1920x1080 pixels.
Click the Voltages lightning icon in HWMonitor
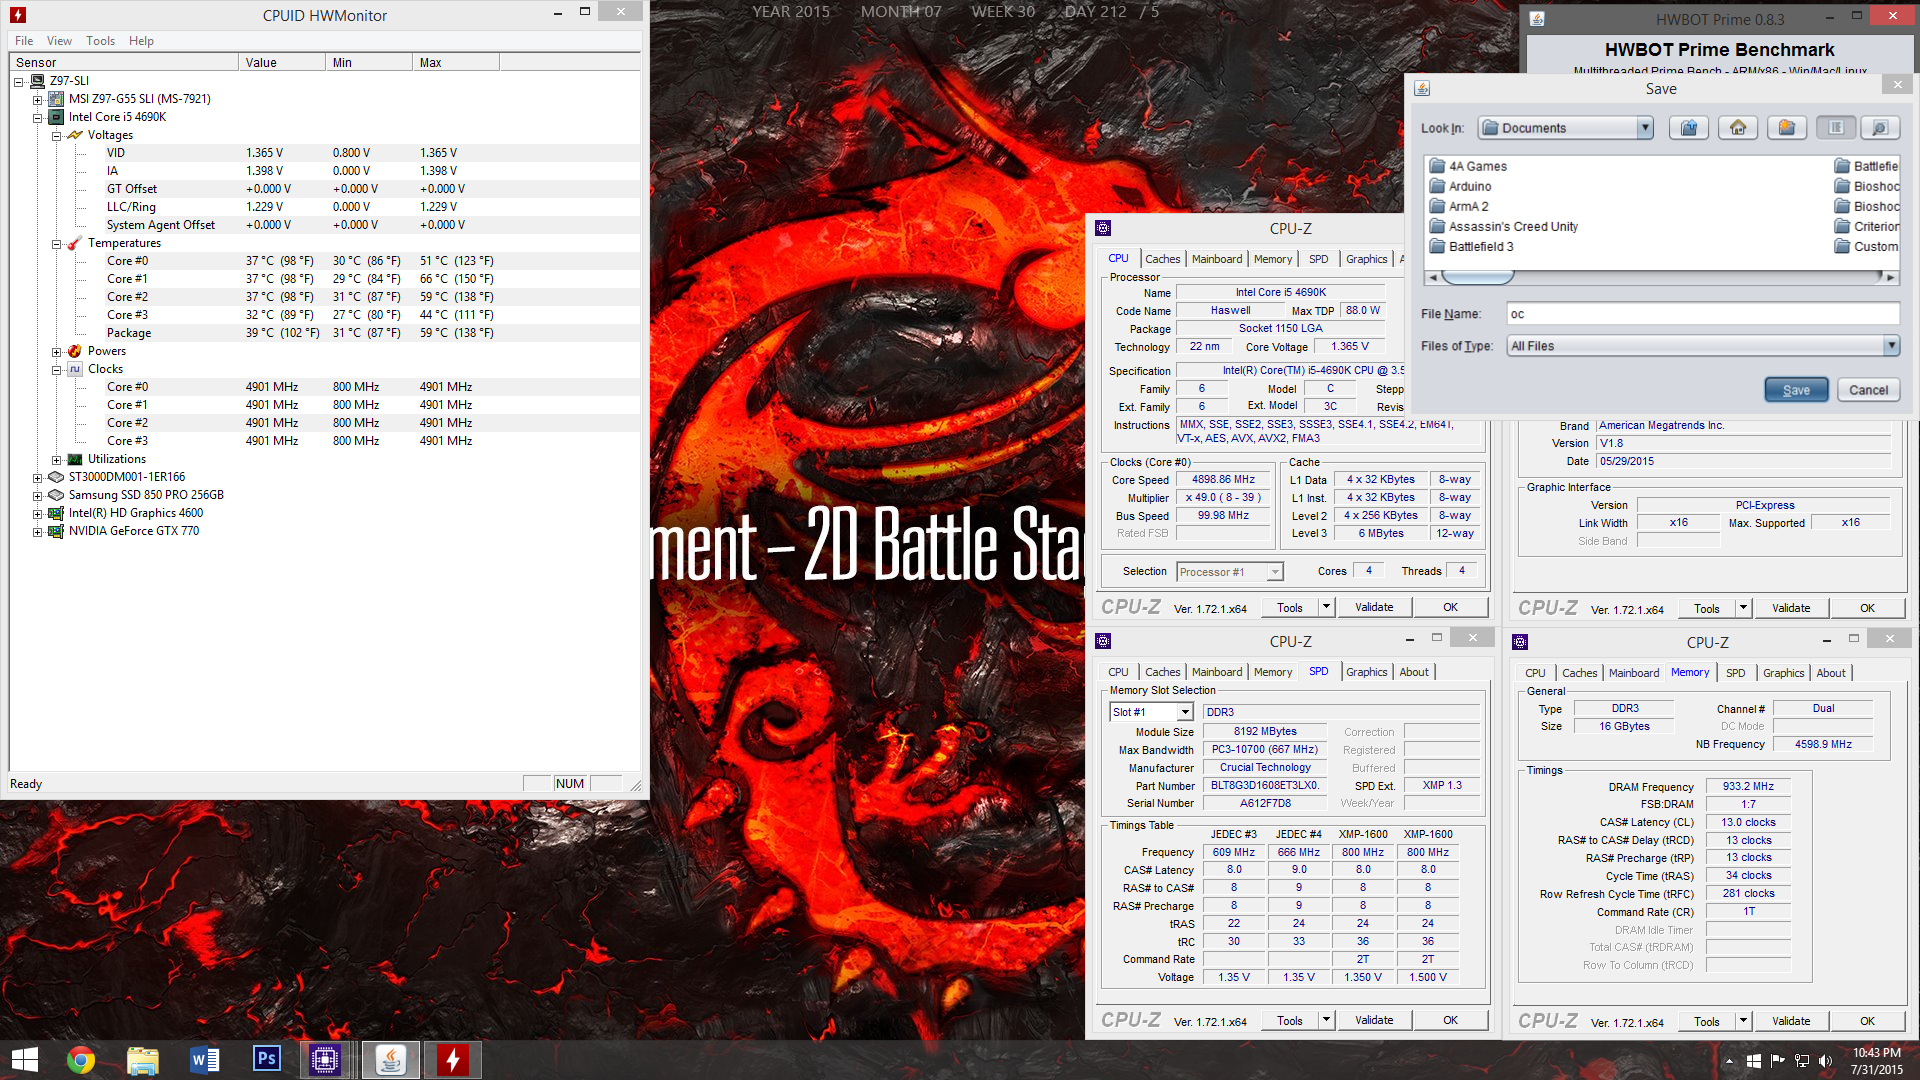[x=75, y=135]
